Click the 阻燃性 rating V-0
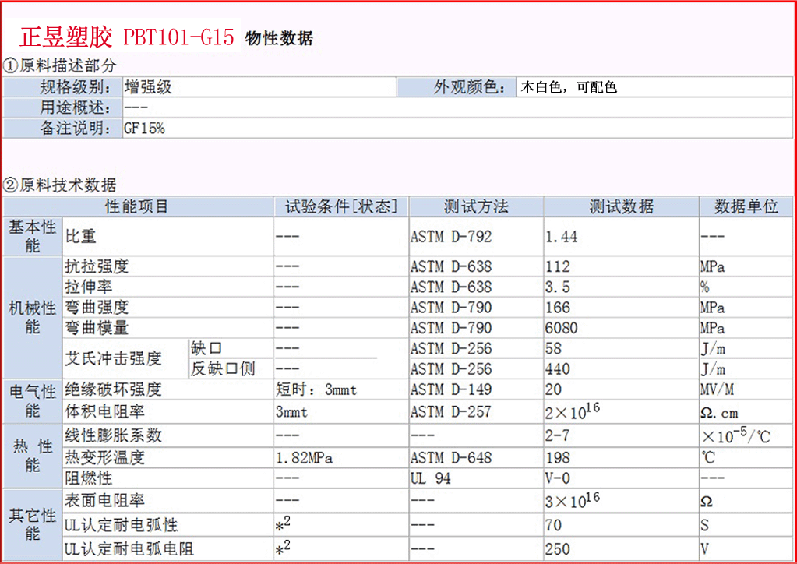 coord(557,478)
